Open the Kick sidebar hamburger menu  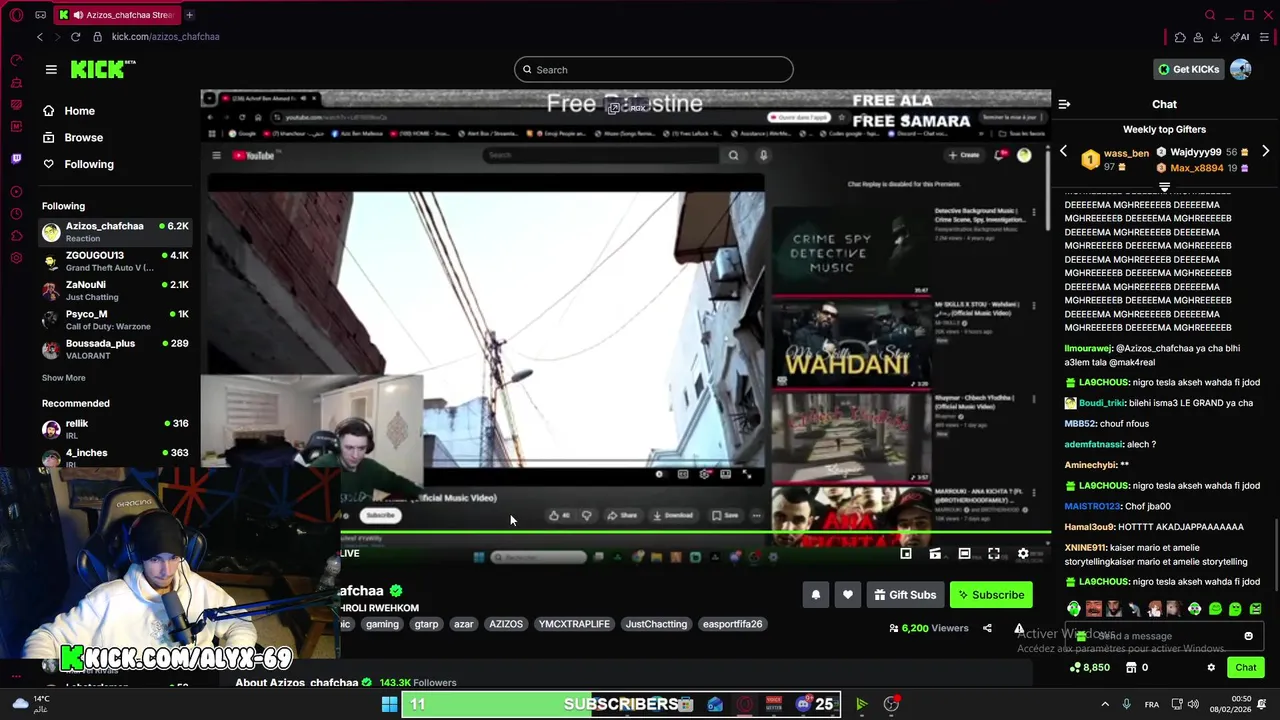51,69
